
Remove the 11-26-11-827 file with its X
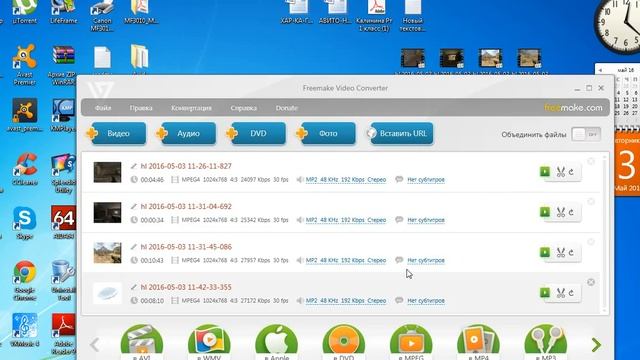click(591, 161)
